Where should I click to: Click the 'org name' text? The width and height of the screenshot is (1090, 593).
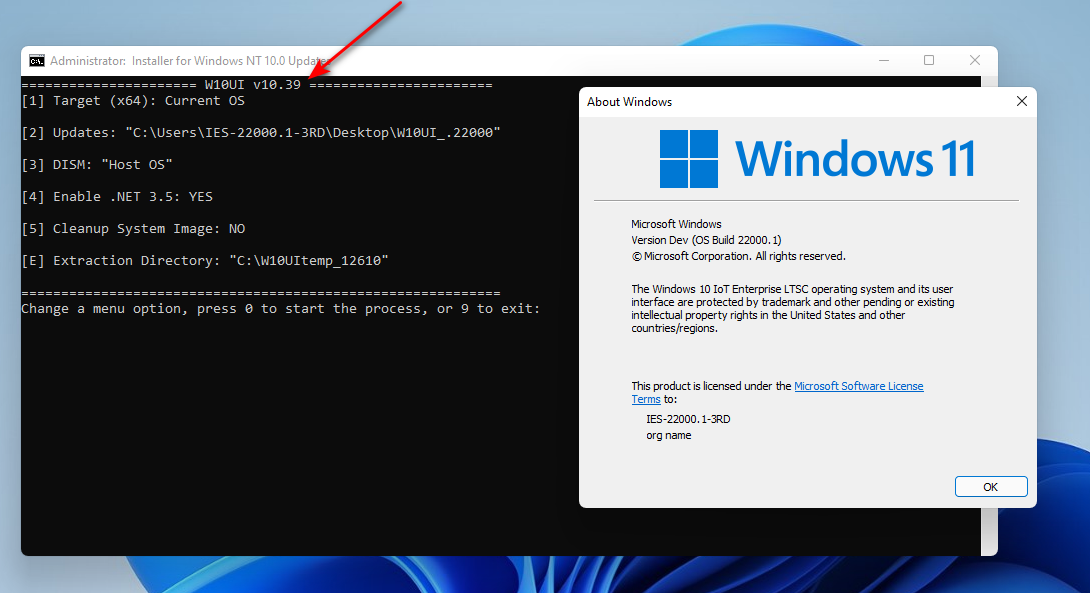pos(669,436)
